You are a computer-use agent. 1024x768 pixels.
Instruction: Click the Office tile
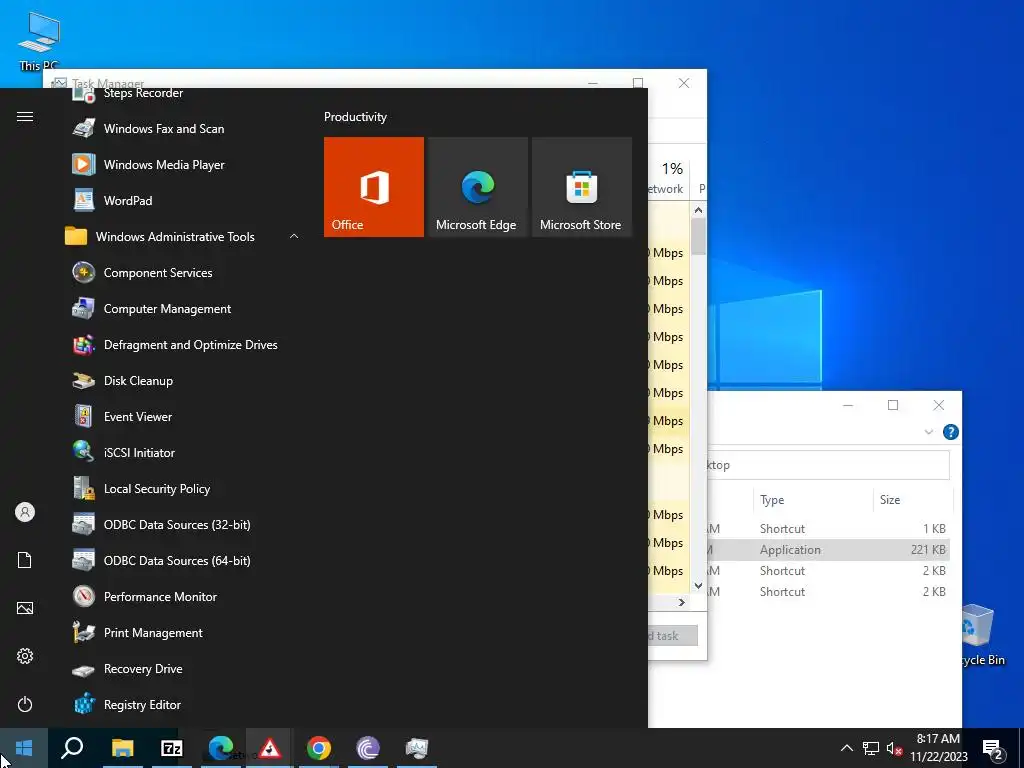(x=374, y=187)
